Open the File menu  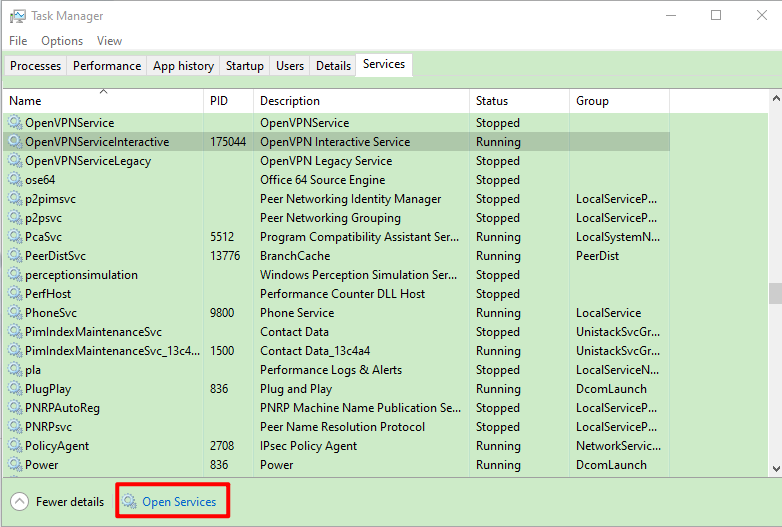click(18, 41)
